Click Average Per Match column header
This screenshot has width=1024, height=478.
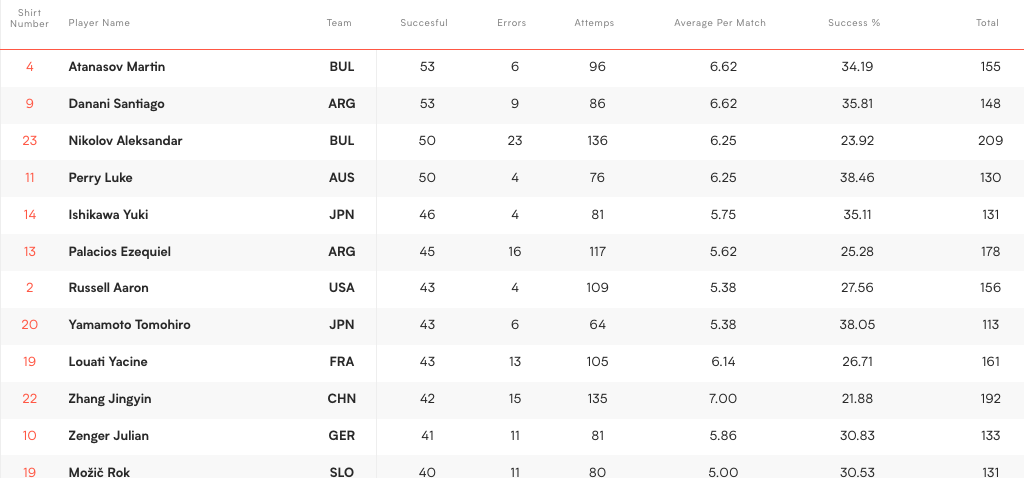pos(720,23)
